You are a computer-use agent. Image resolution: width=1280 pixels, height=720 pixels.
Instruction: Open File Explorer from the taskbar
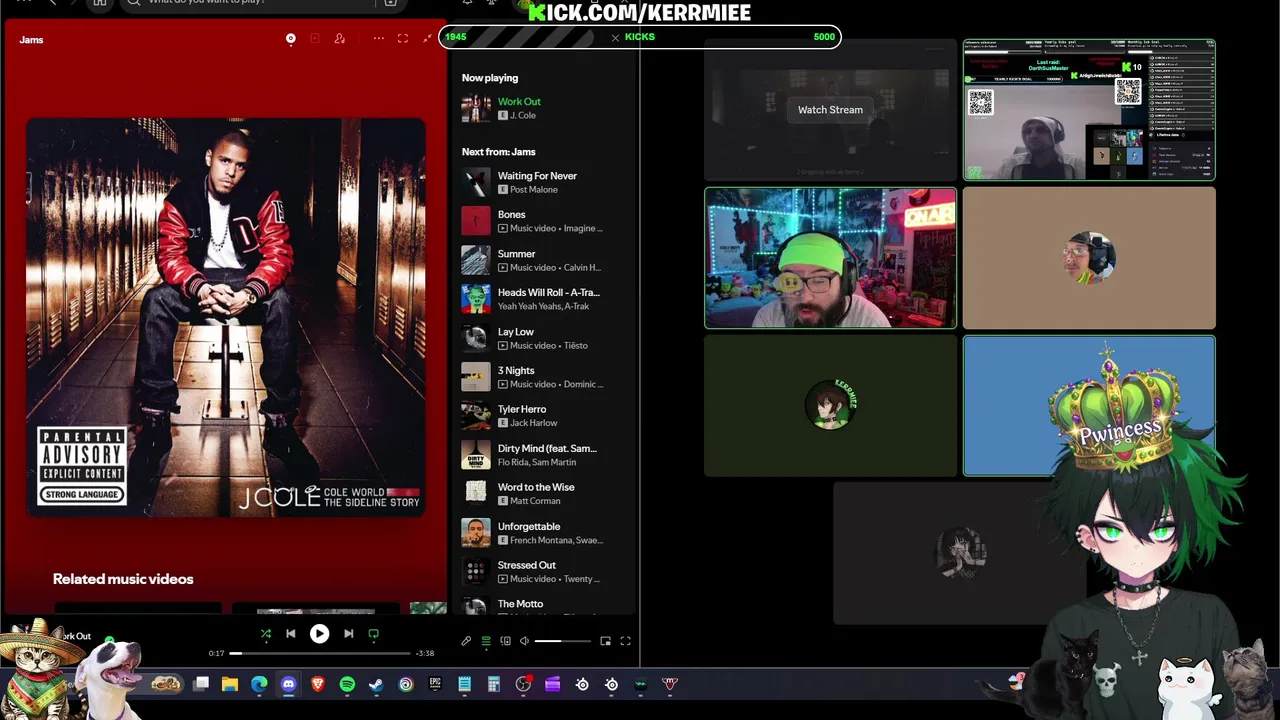[230, 684]
